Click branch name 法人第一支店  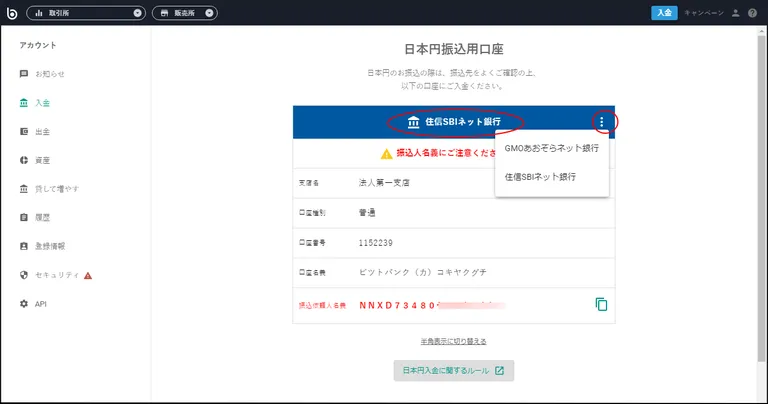[x=384, y=183]
